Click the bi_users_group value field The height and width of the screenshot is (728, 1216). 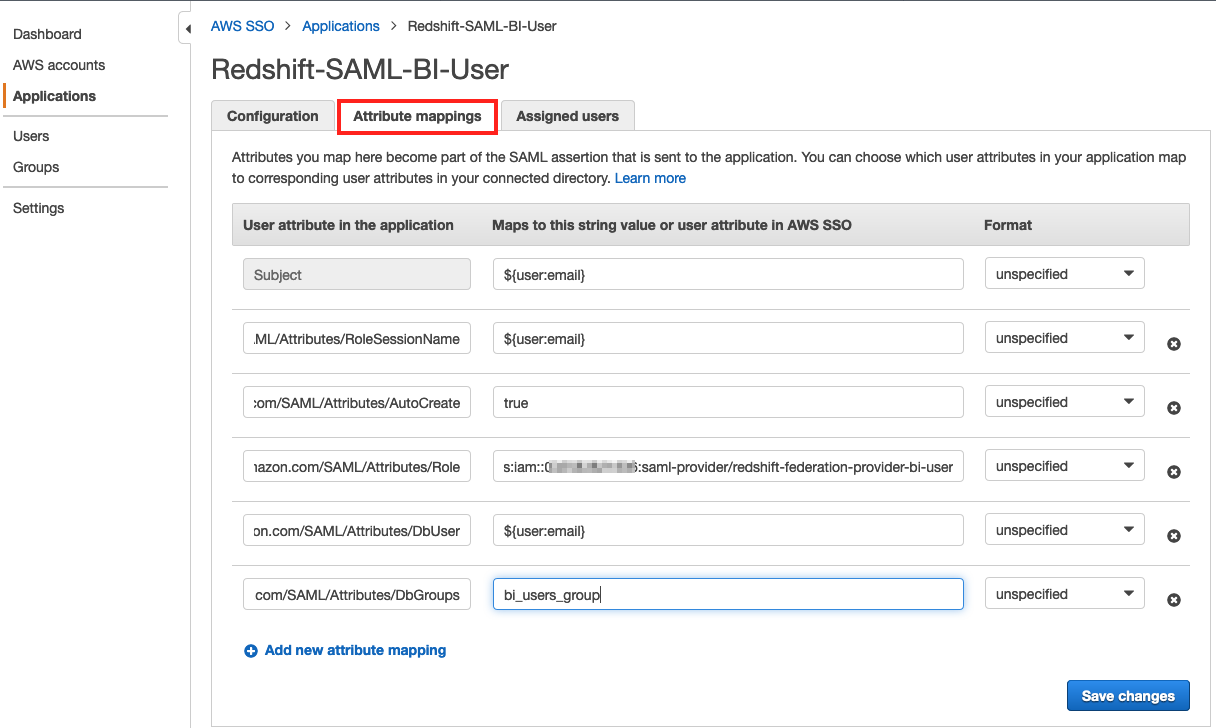tap(728, 594)
